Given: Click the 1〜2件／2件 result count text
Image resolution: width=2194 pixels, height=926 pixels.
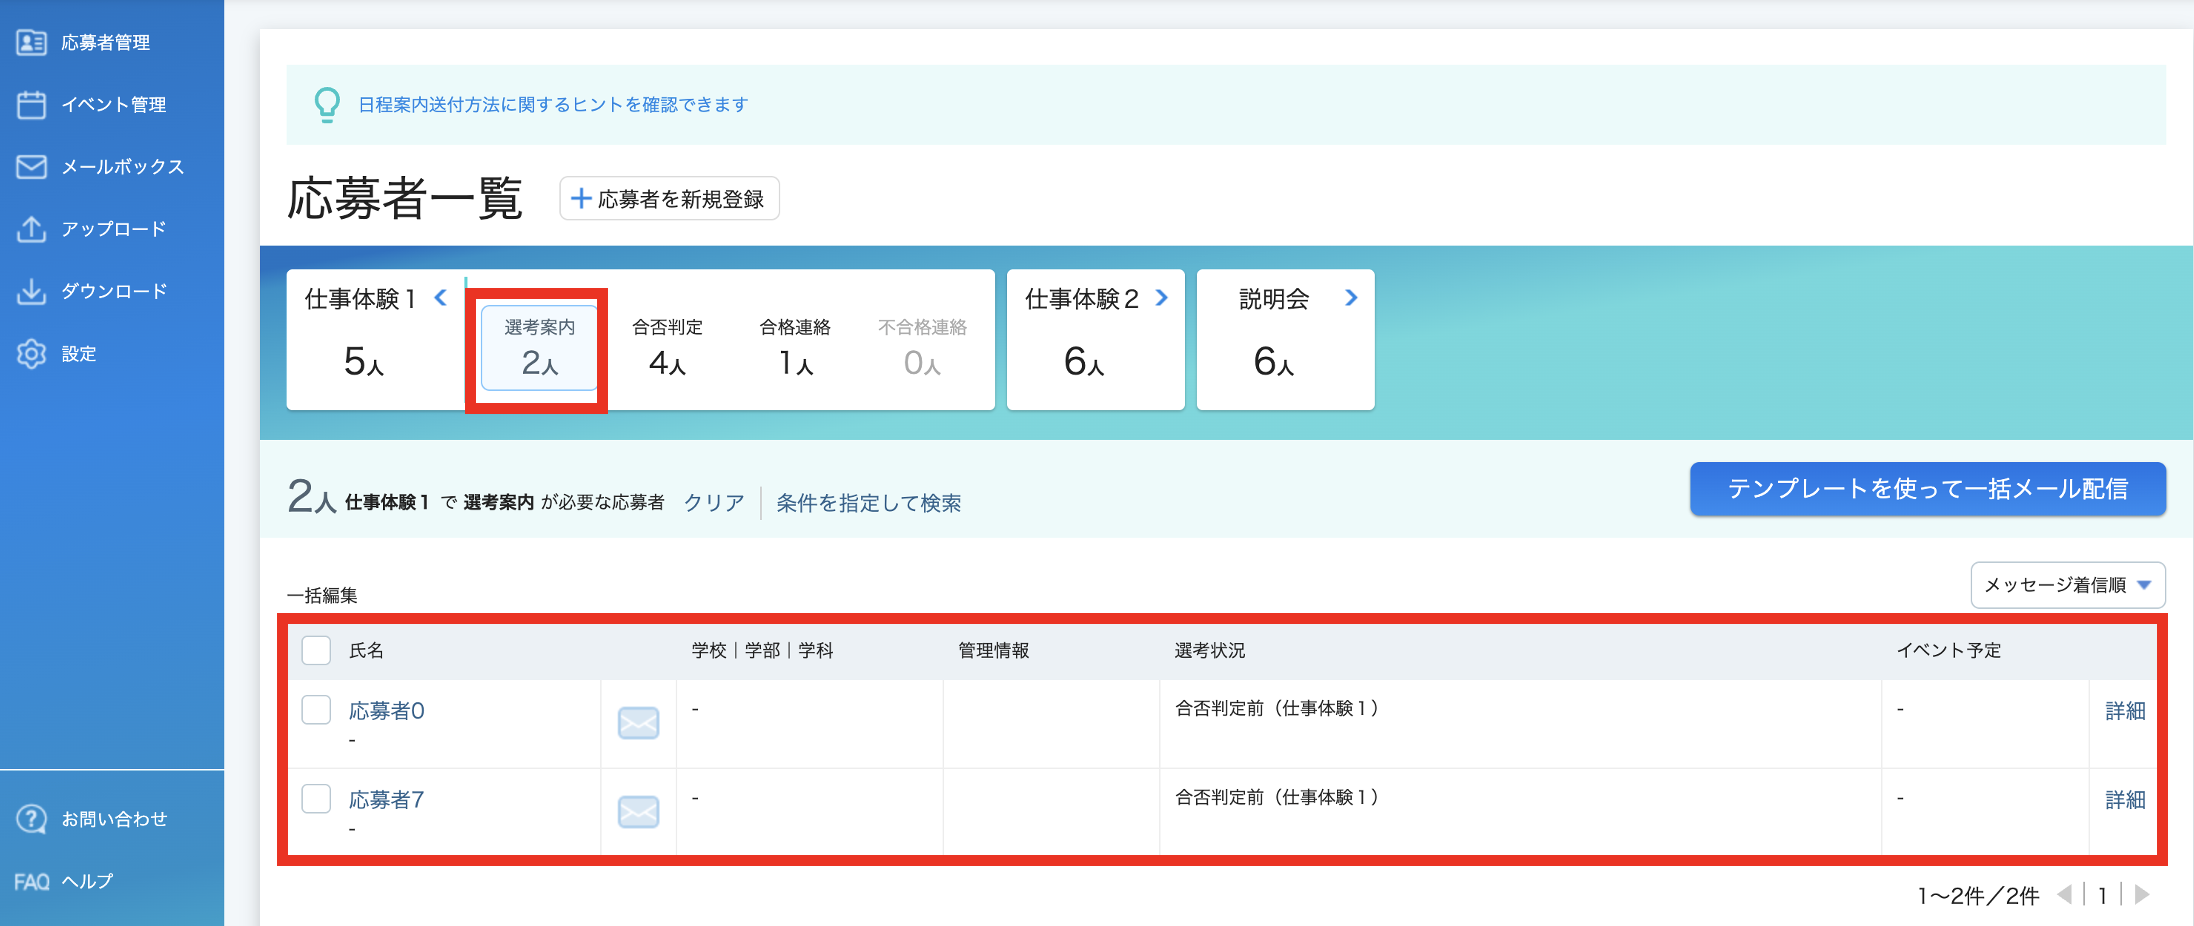Looking at the screenshot, I should pos(1977,895).
